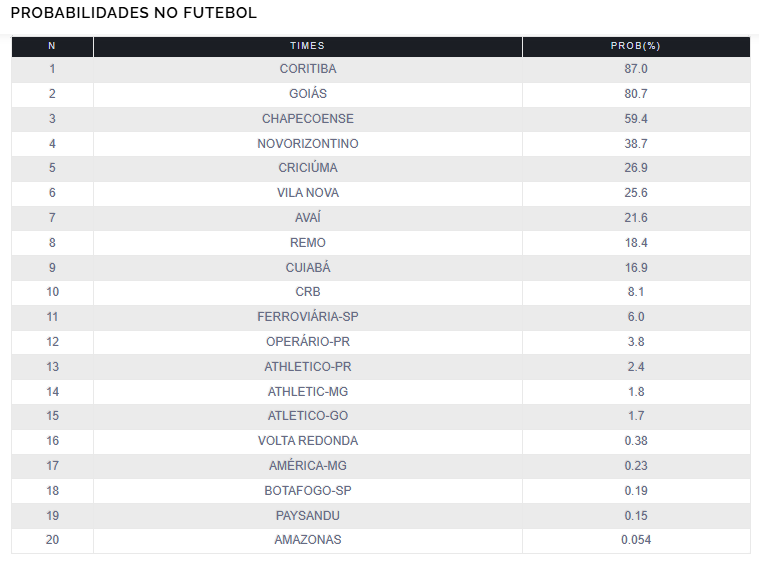Select the GOIÁS team name

[x=308, y=94]
